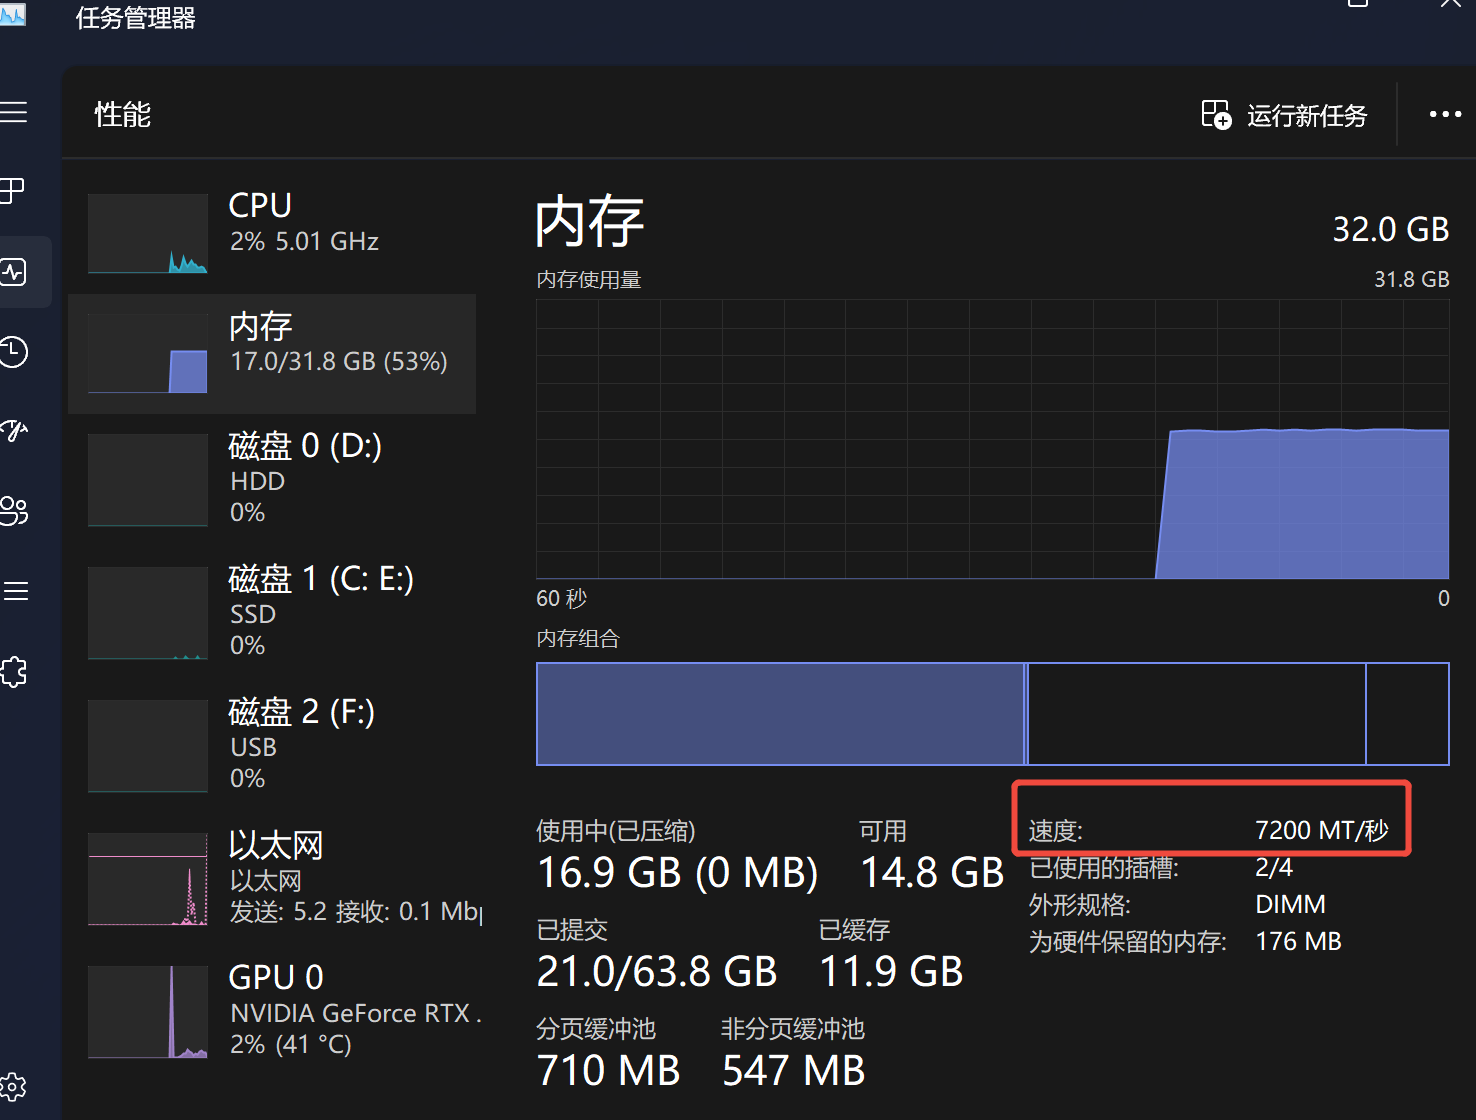Open the Services gear icon in the sidebar
1476x1120 pixels.
14,671
